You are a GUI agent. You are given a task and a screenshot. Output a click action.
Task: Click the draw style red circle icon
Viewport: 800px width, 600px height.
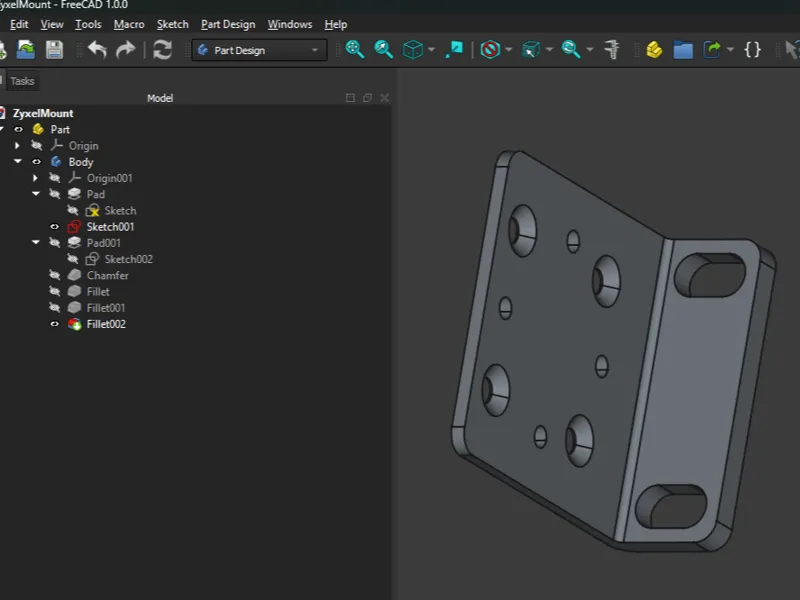[x=490, y=50]
